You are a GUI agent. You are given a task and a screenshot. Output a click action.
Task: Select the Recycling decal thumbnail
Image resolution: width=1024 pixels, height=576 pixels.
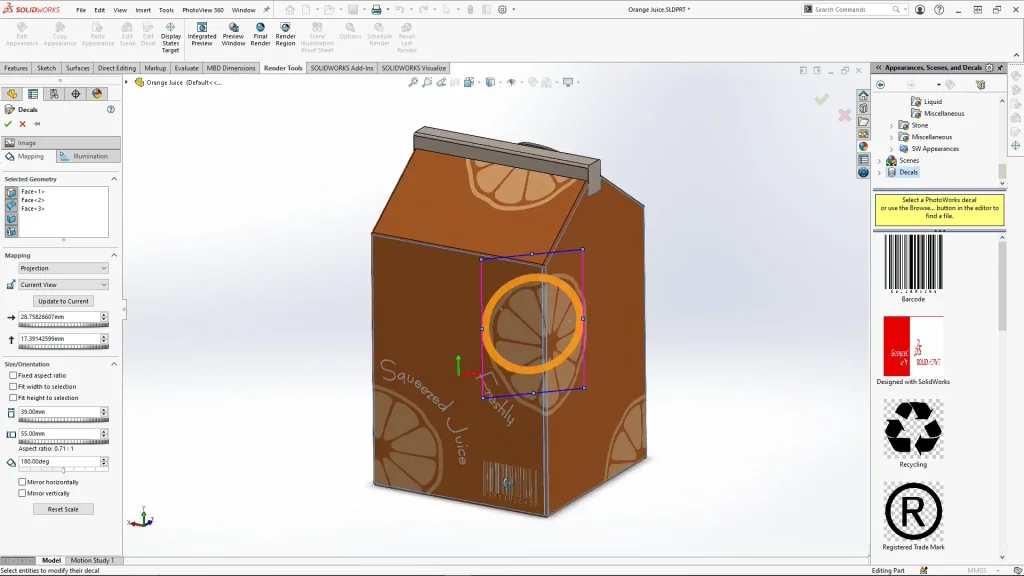(x=912, y=429)
